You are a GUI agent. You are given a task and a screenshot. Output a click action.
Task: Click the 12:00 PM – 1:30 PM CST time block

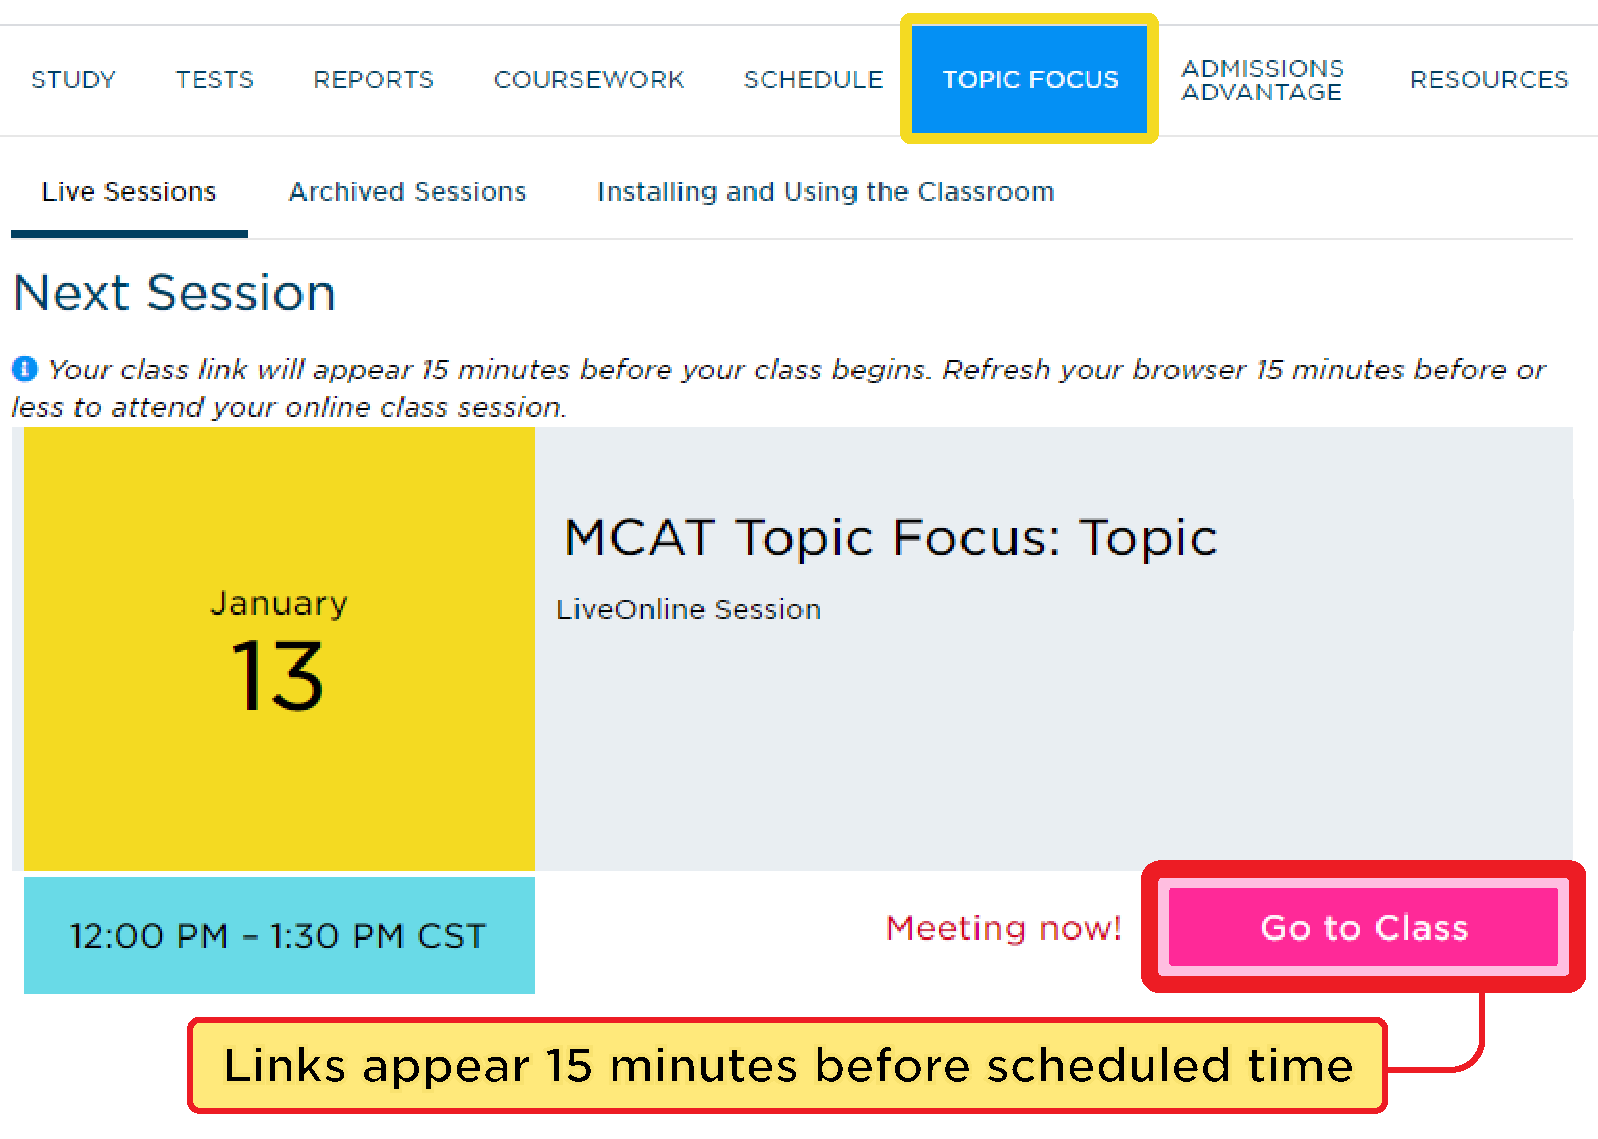point(279,936)
